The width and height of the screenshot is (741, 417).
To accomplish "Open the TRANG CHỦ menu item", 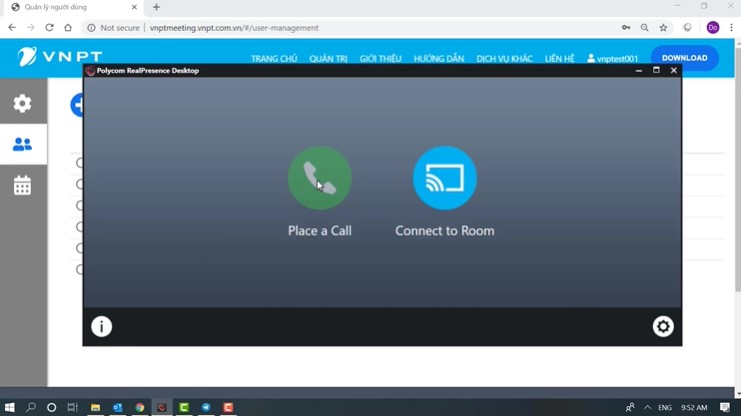I will point(274,59).
